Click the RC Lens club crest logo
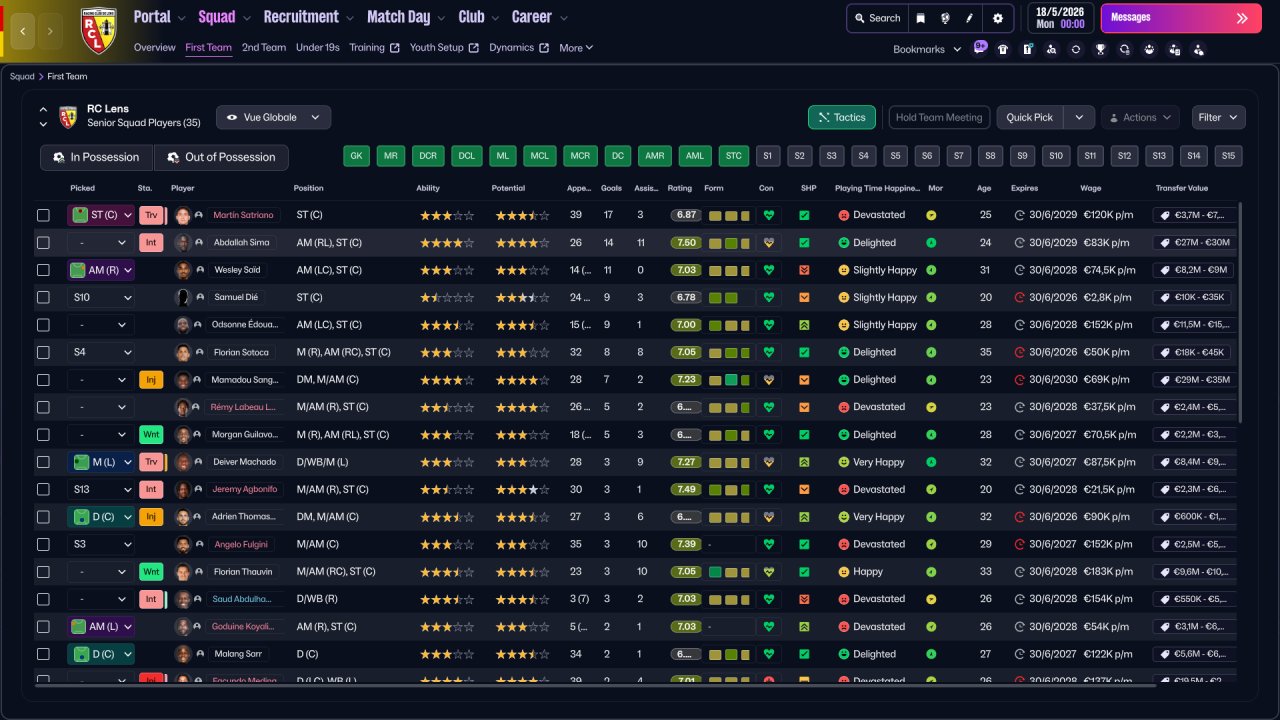1280x720 pixels. (99, 30)
